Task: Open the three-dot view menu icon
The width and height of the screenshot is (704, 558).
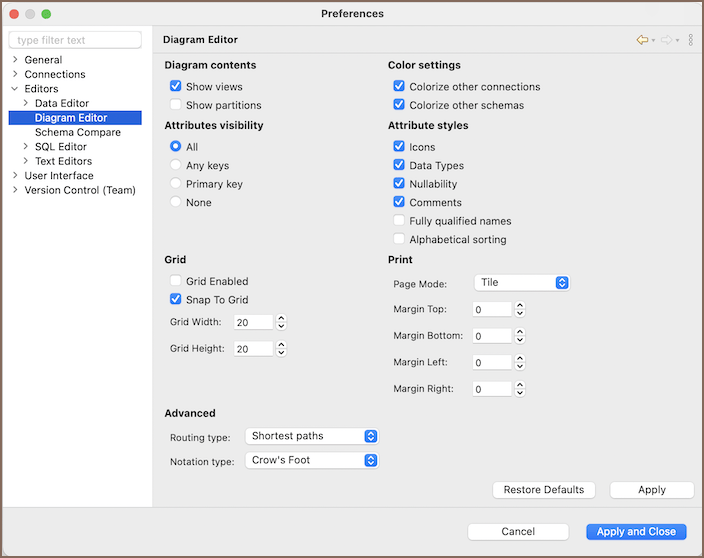Action: click(x=690, y=40)
